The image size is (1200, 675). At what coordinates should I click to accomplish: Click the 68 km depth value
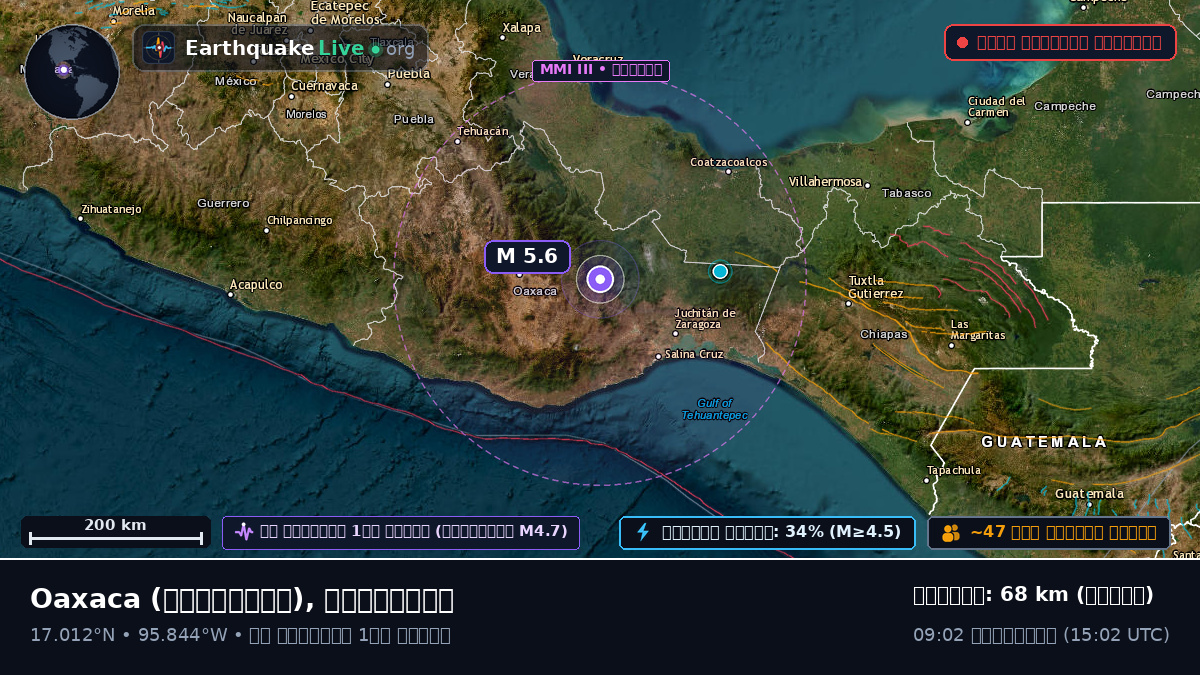coord(1034,595)
